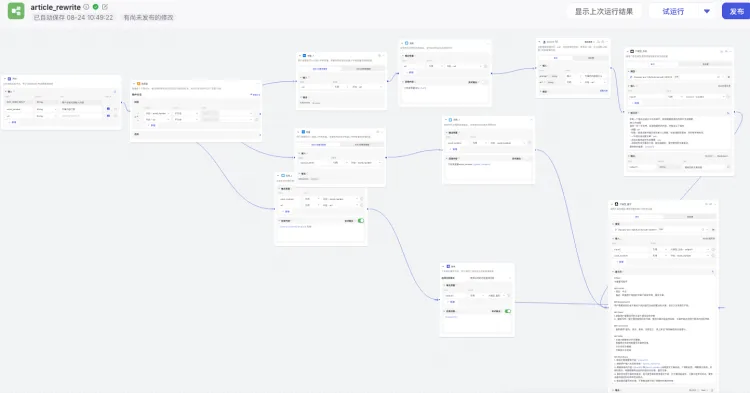Viewport: 750px width, 393px height.
Task: Click the blue example link in plugin node
Action: (604, 91)
